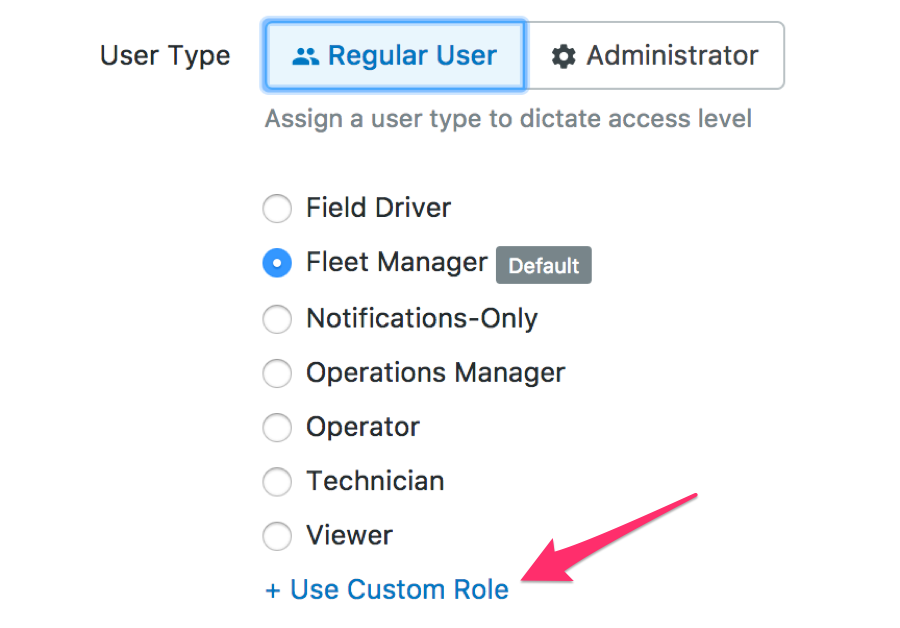Click the Technician role label
This screenshot has width=900, height=628.
pyautogui.click(x=375, y=481)
